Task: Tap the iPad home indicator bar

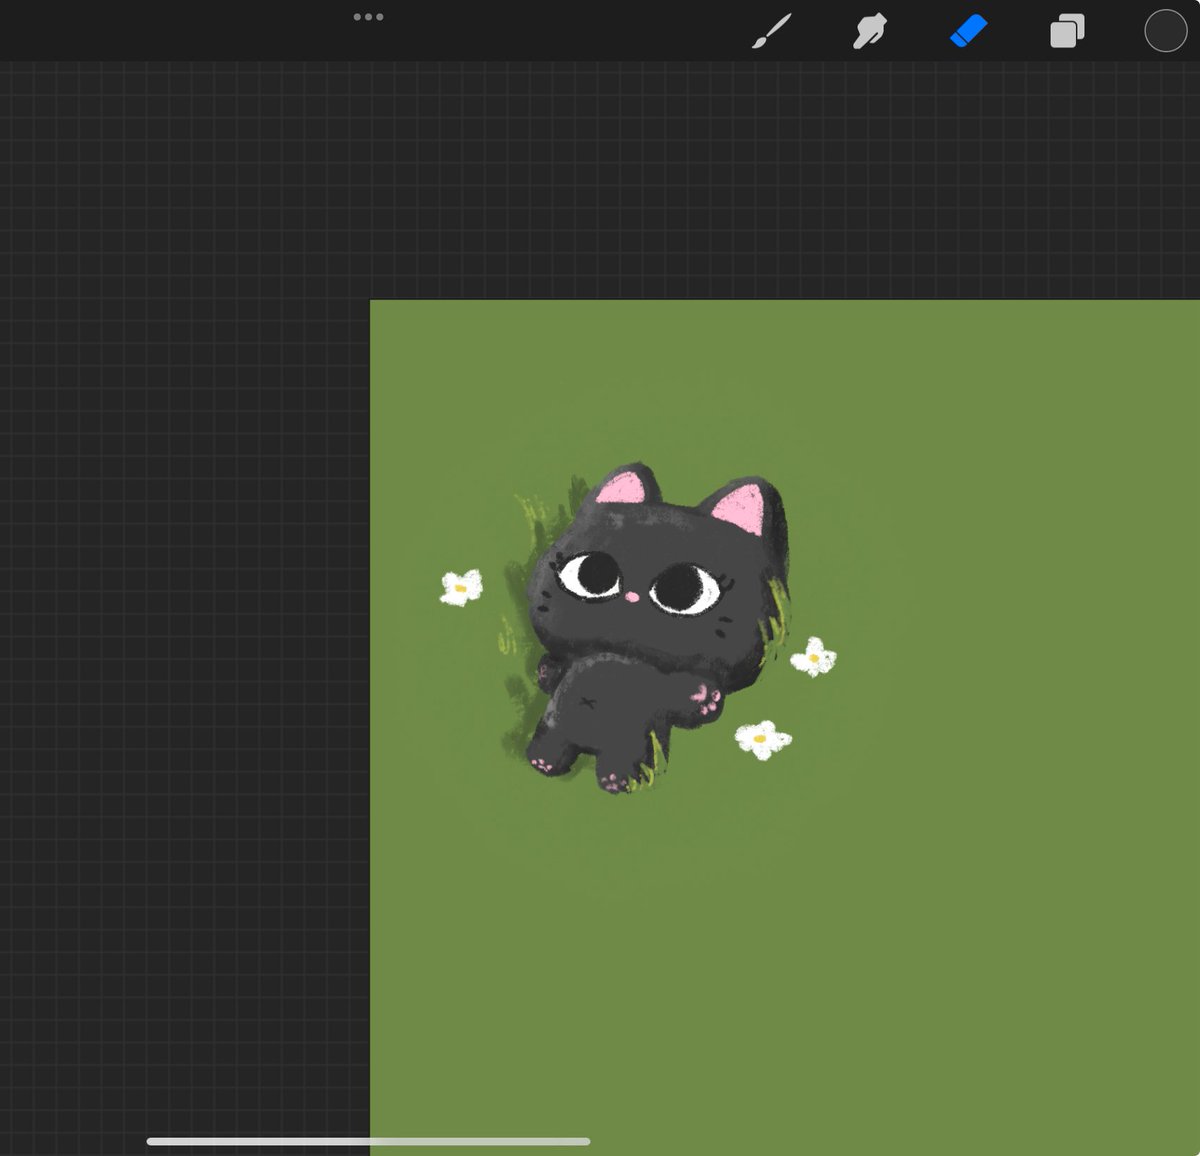Action: tap(368, 1141)
